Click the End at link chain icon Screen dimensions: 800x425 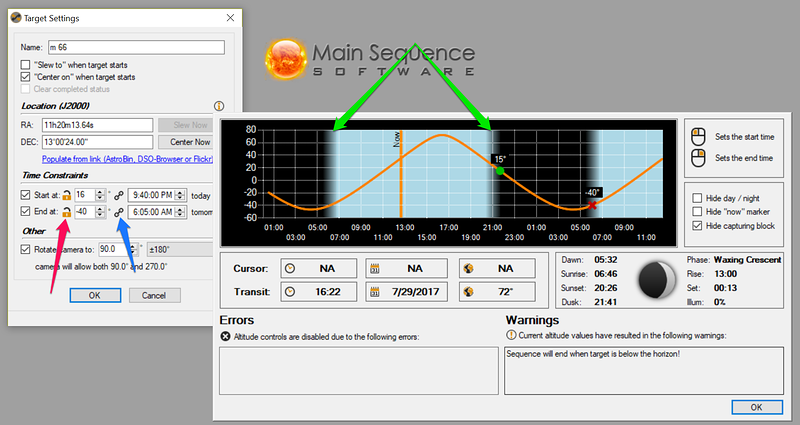(119, 212)
